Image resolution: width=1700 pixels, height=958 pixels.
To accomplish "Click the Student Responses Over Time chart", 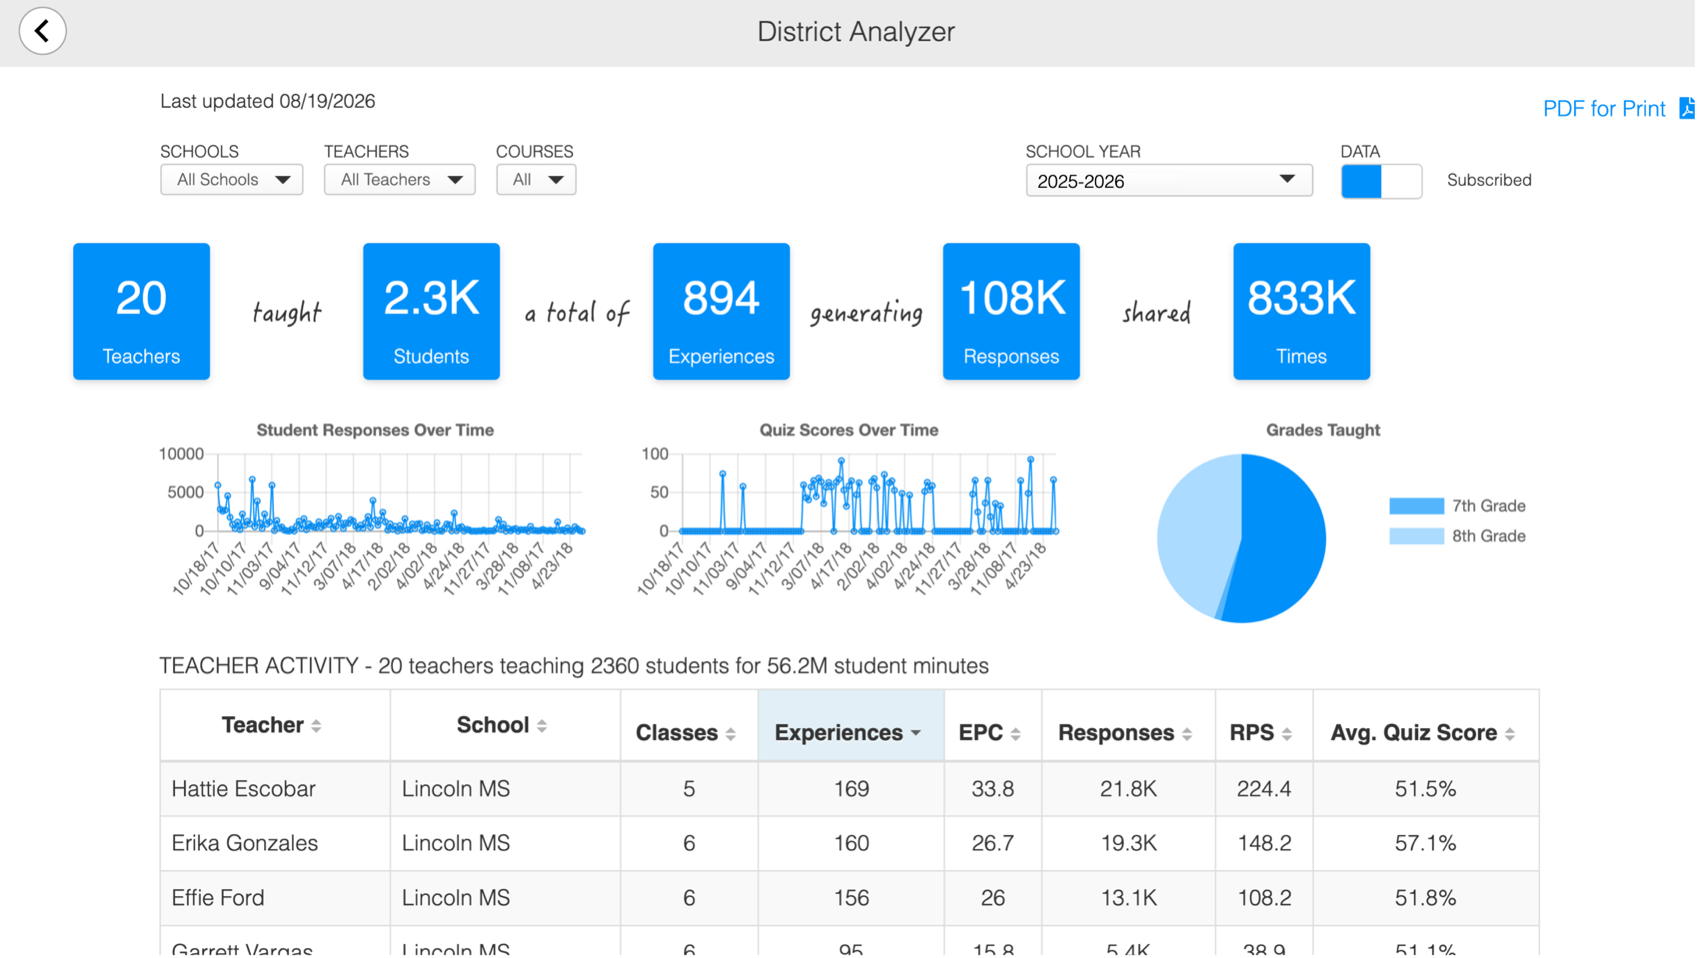I will click(375, 512).
